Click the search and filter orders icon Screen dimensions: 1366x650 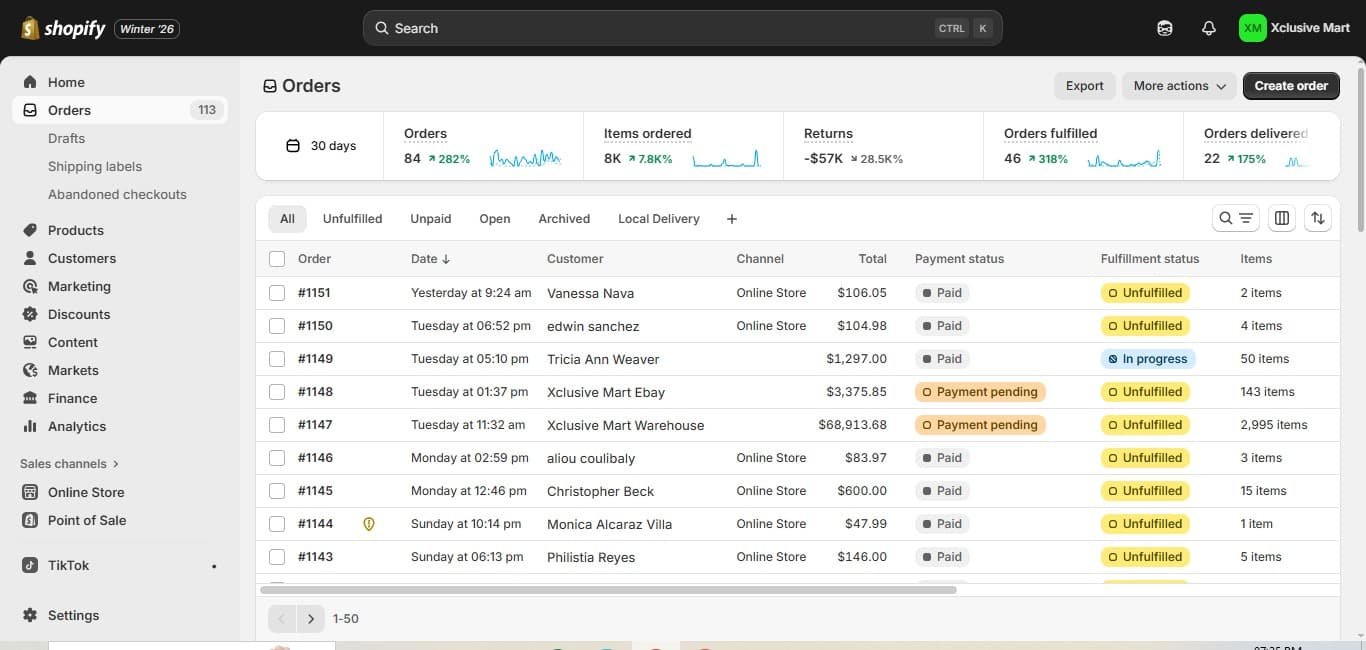(1236, 218)
